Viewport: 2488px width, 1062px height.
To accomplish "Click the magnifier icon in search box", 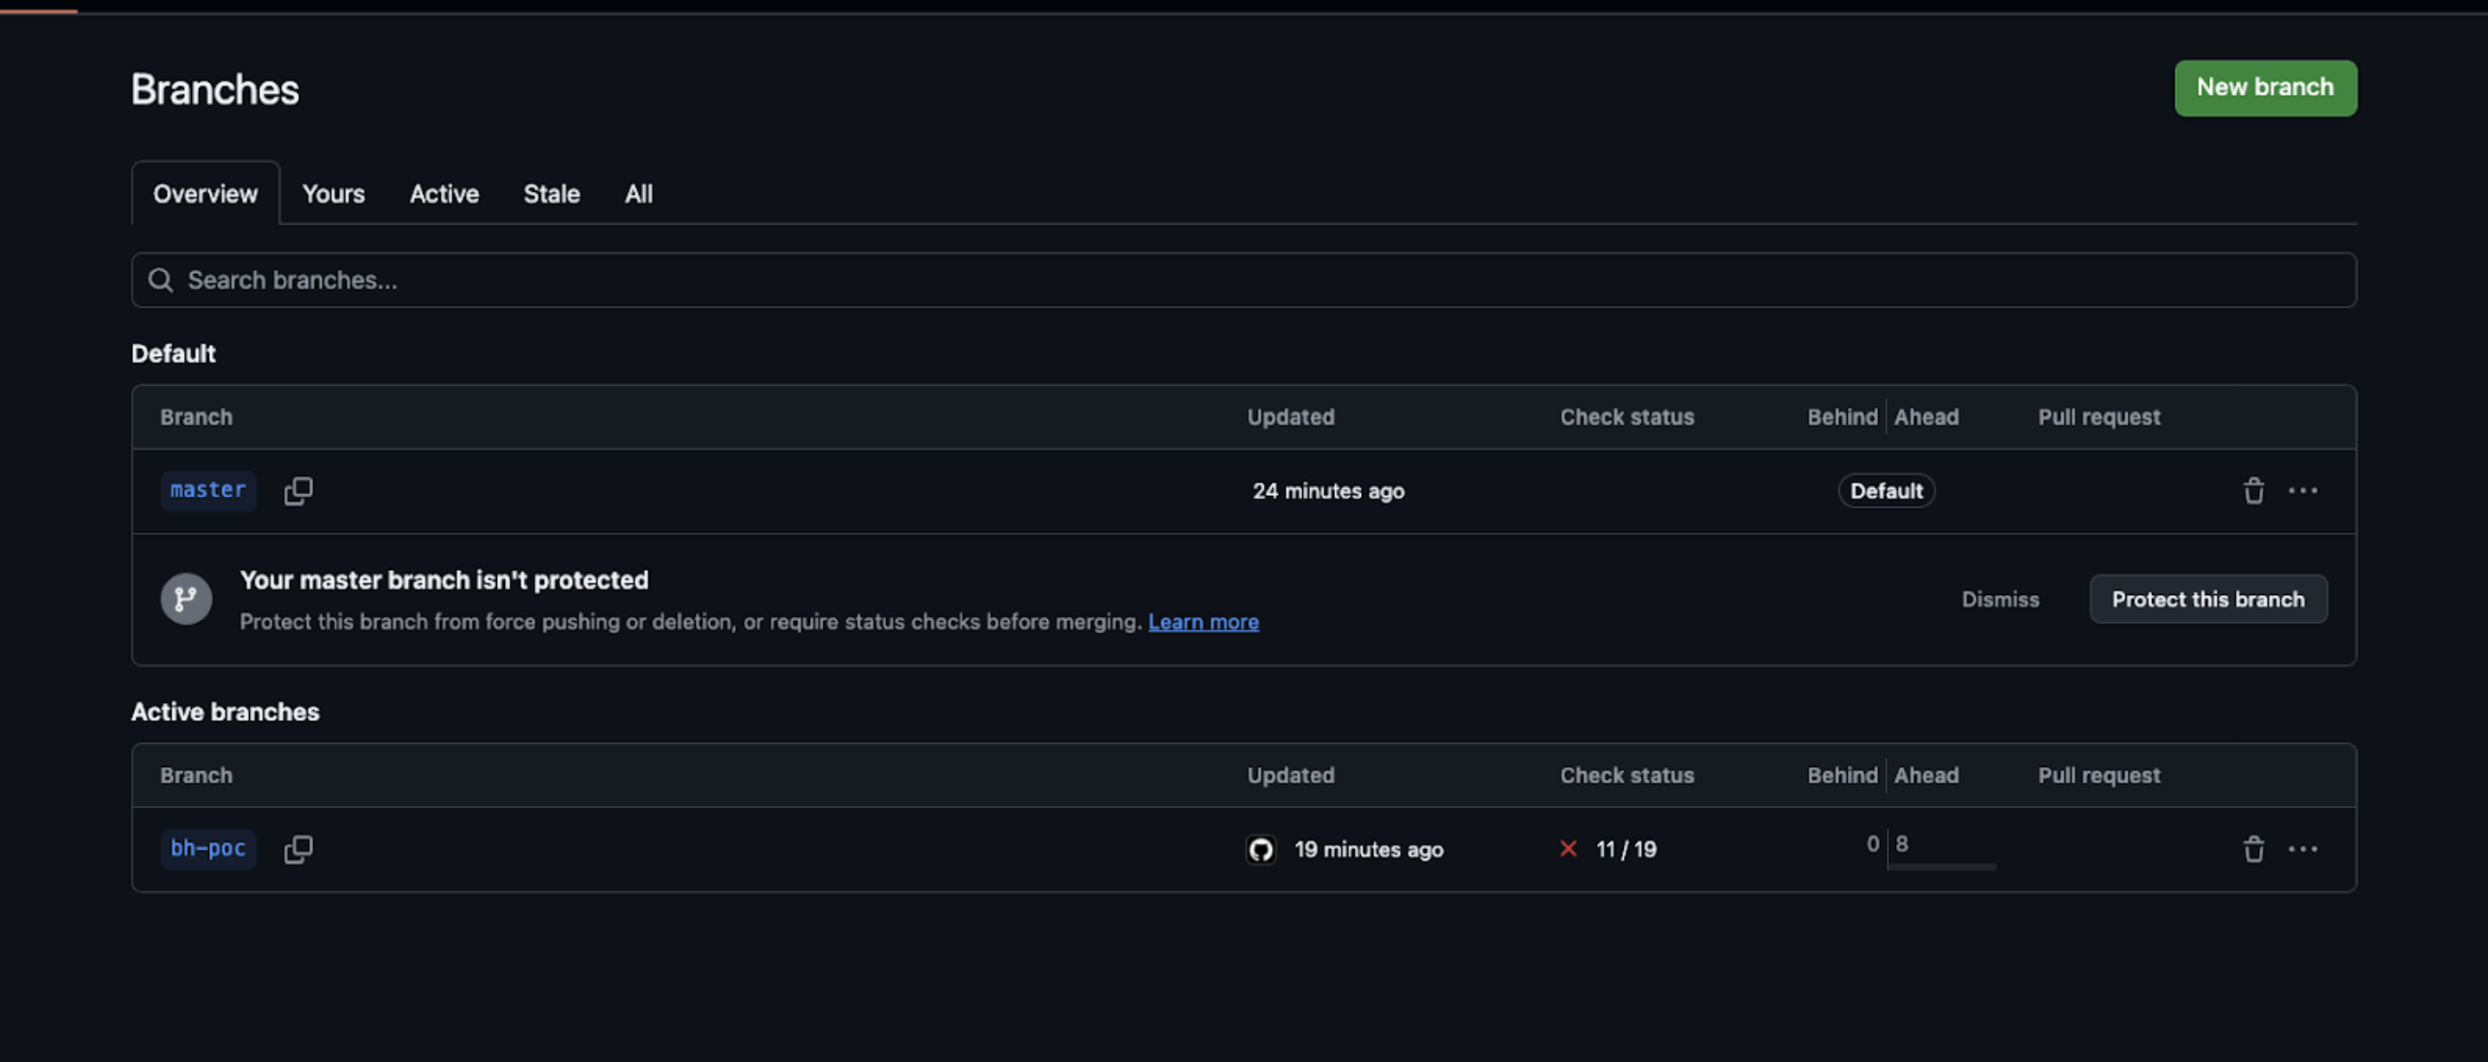I will (161, 280).
